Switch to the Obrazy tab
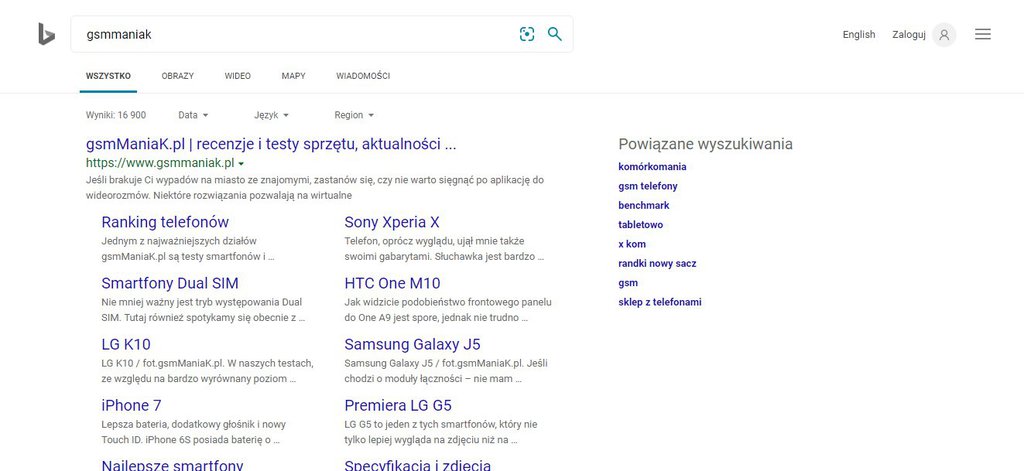The width and height of the screenshot is (1024, 471). [178, 76]
